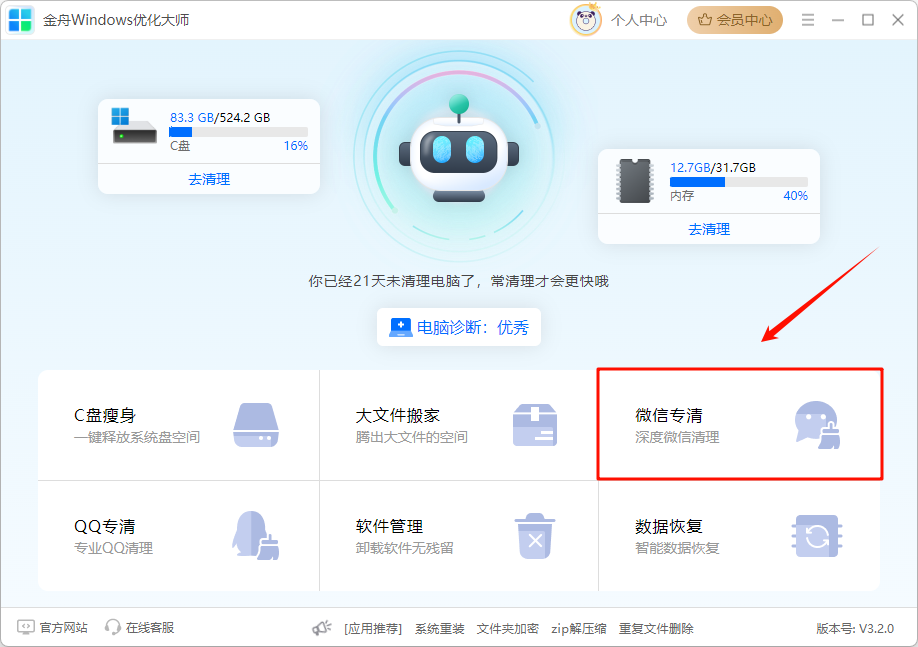Click 智能数据恢复 subtitle
Screen dimensions: 918x647
click(x=677, y=548)
